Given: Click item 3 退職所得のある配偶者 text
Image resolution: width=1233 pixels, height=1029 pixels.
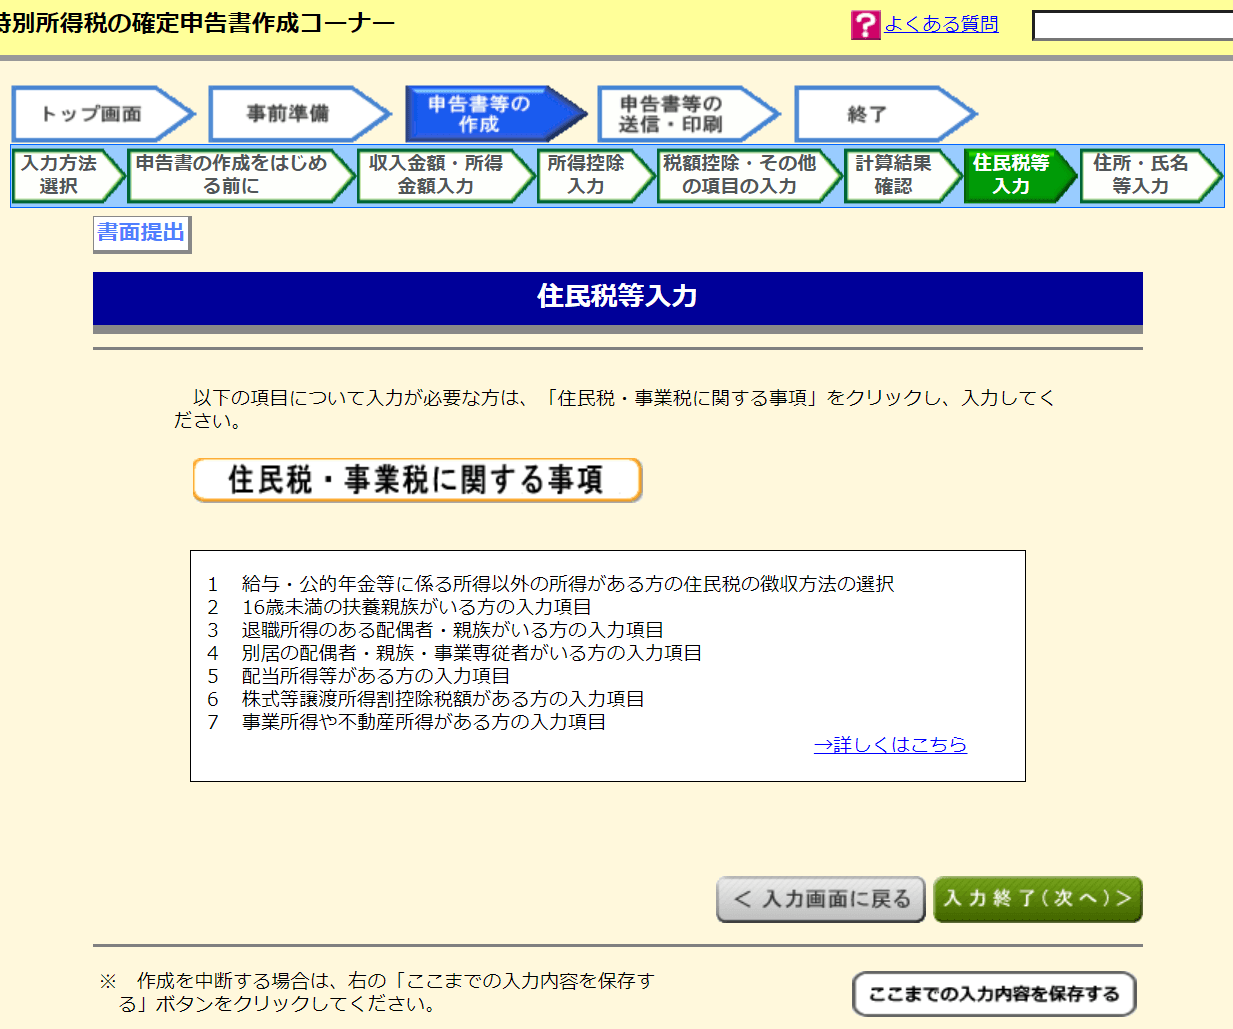Looking at the screenshot, I should pyautogui.click(x=453, y=629).
